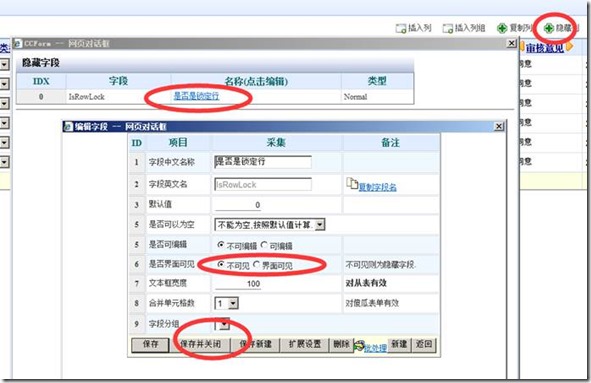Viewport: 591px width, 383px height.
Task: Open the 审核意见 link
Action: 545,48
